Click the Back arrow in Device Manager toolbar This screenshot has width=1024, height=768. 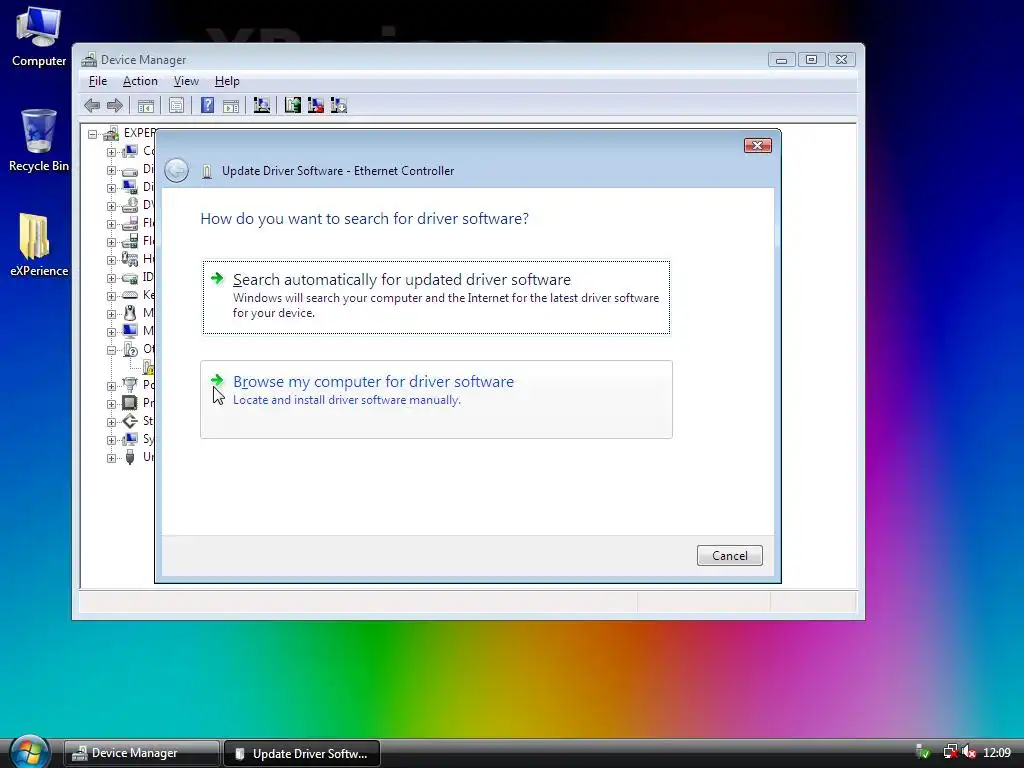[x=92, y=105]
